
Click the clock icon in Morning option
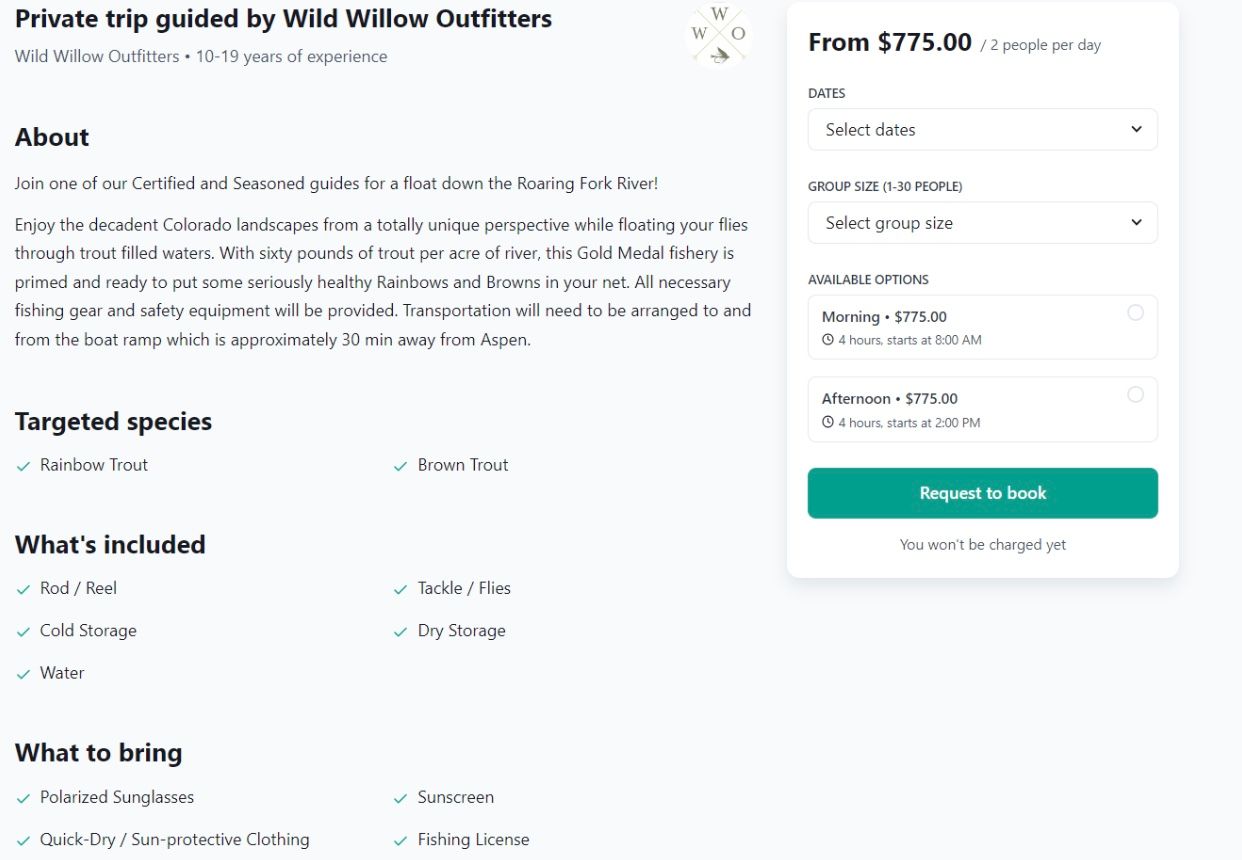click(x=828, y=340)
